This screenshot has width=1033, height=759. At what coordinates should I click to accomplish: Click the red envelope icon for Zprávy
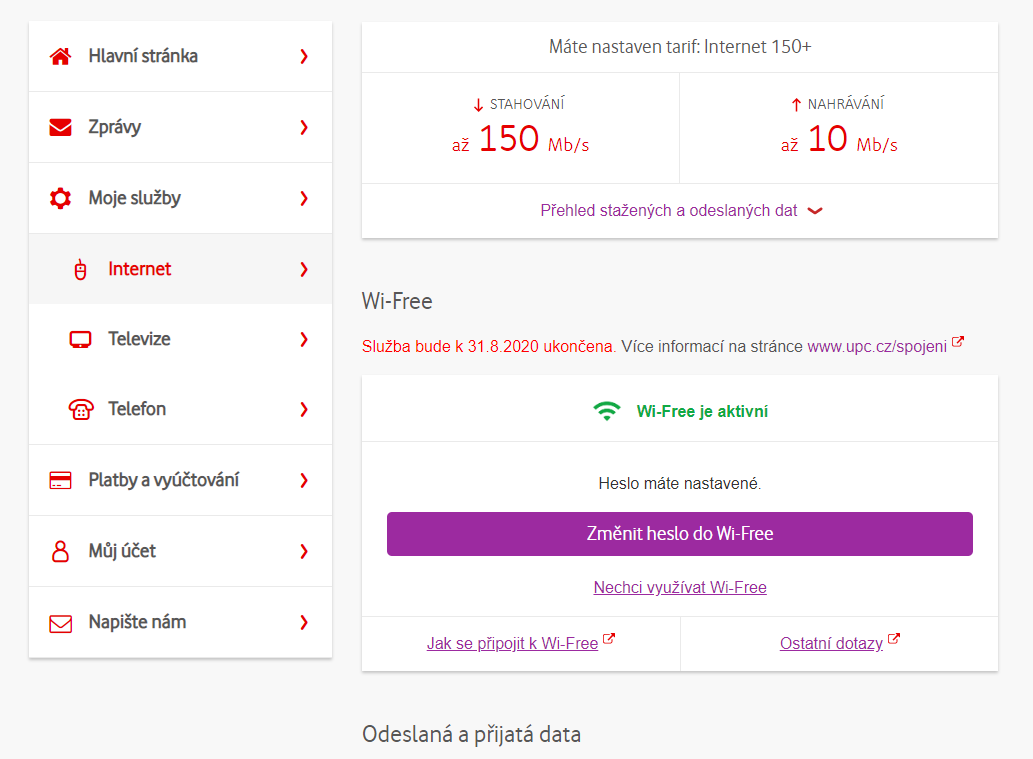click(x=61, y=127)
